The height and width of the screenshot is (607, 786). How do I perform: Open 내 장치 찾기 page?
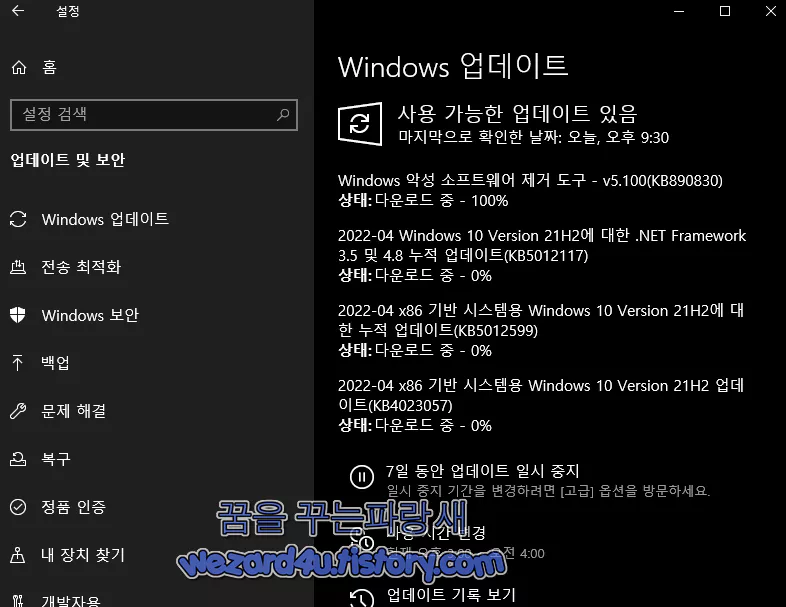[x=83, y=555]
